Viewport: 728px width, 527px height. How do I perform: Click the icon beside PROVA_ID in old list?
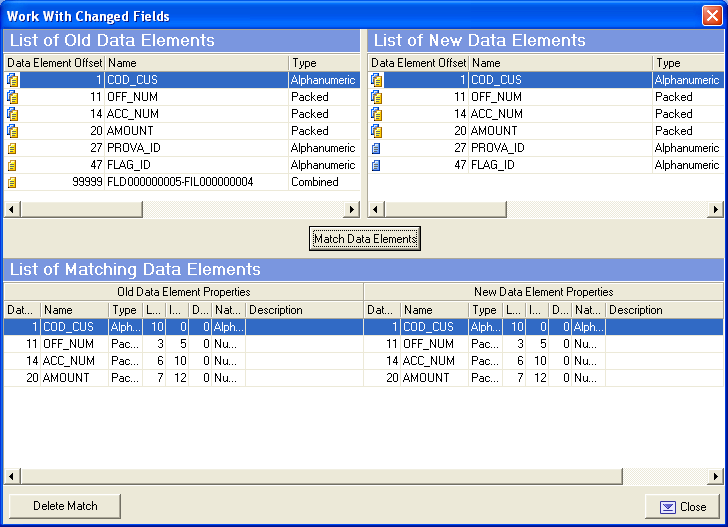(12, 148)
